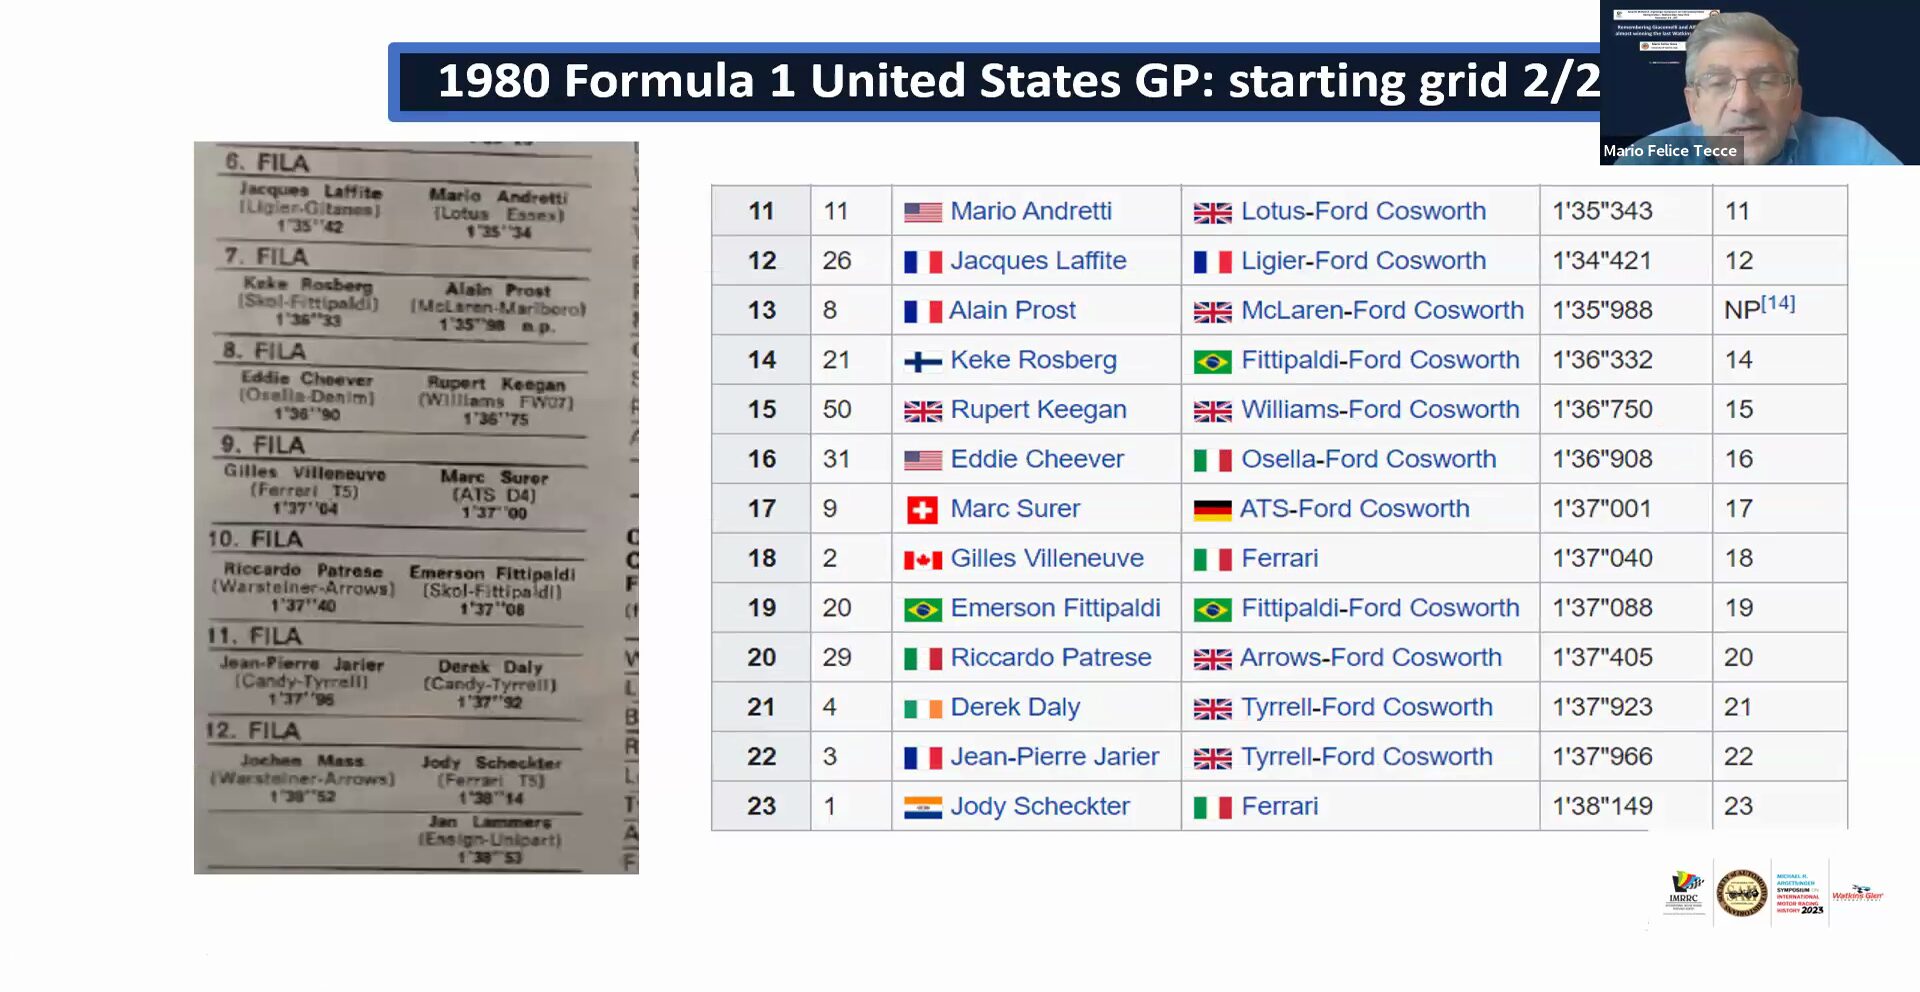The height and width of the screenshot is (992, 1920).
Task: Follow the Ferrari link in Villeneuve's row
Action: point(1279,558)
